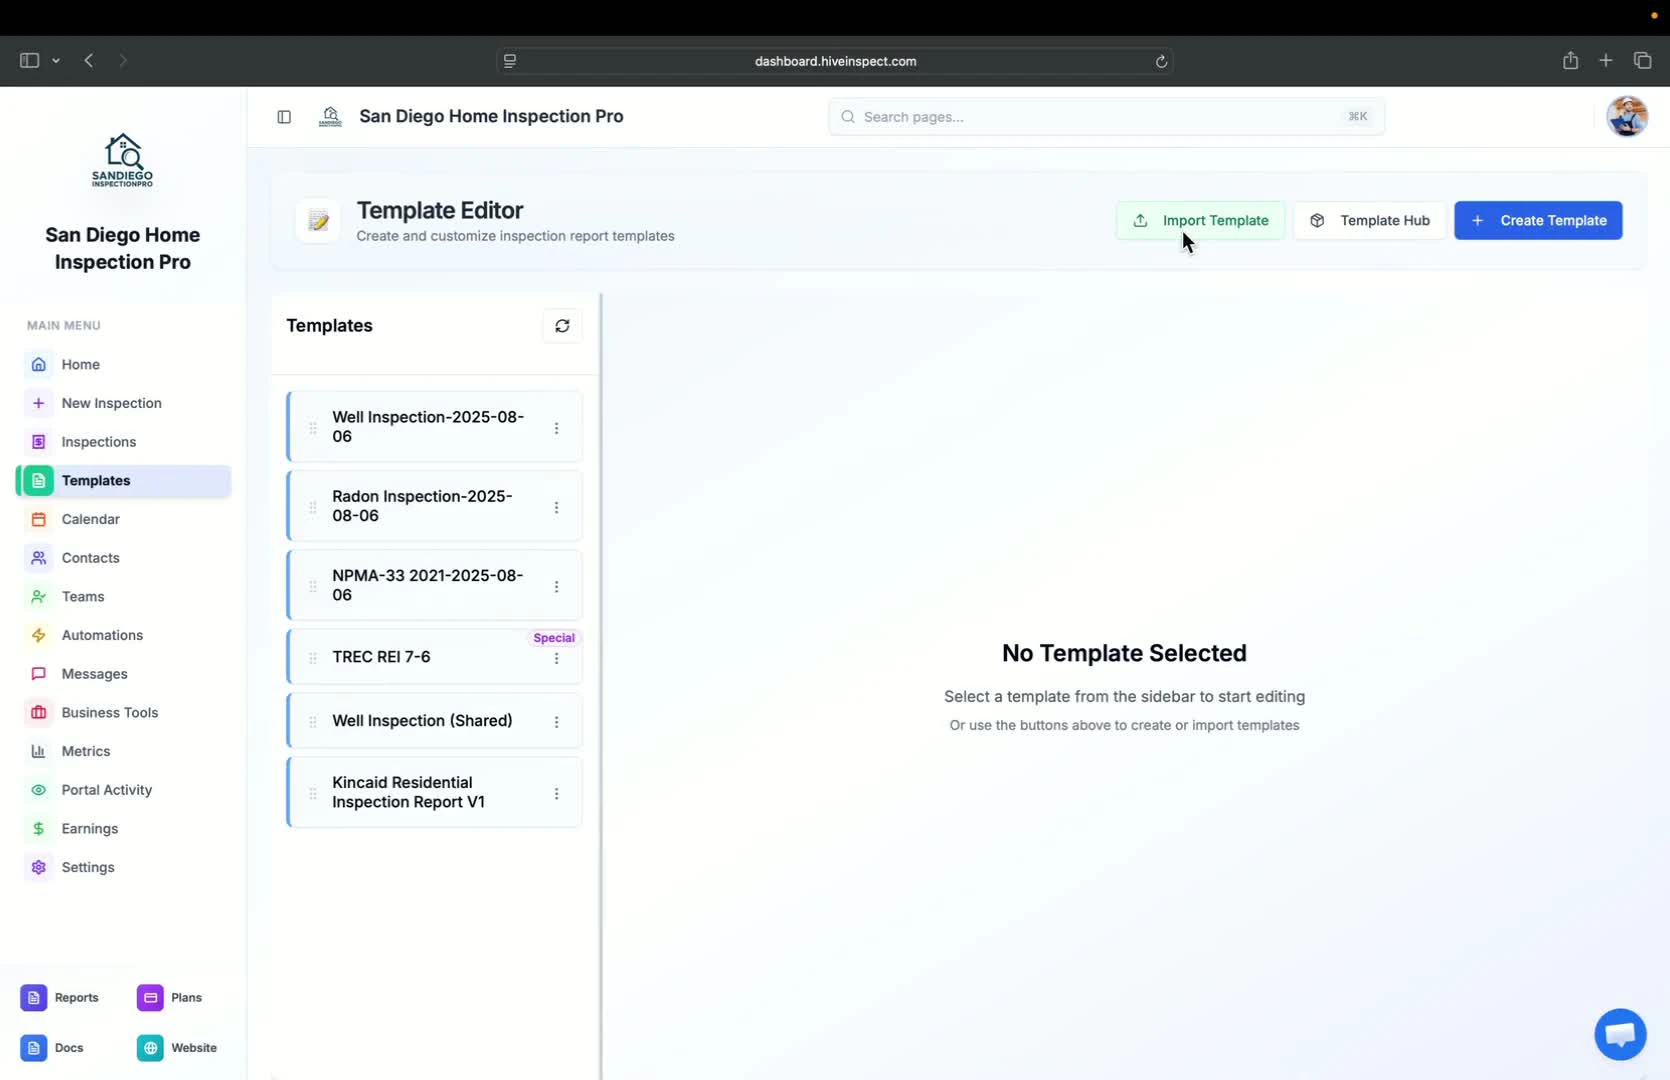This screenshot has height=1080, width=1670.
Task: Open Reports shortcut icon
Action: [33, 997]
